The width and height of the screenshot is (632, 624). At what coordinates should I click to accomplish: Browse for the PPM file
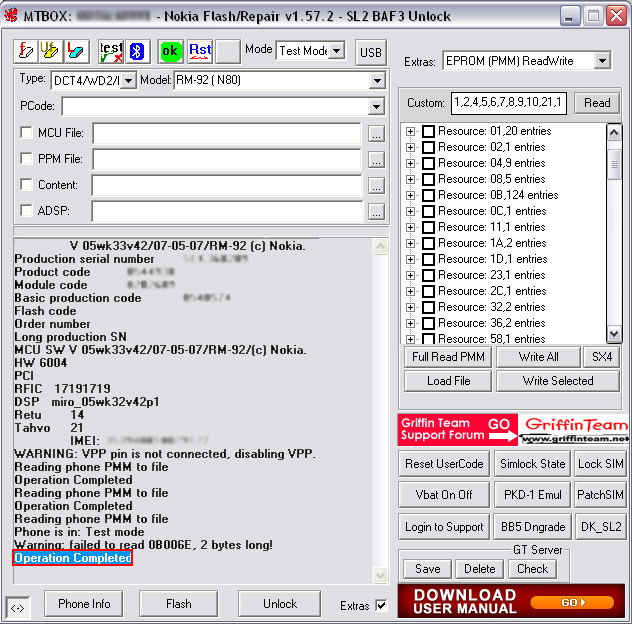(x=376, y=160)
